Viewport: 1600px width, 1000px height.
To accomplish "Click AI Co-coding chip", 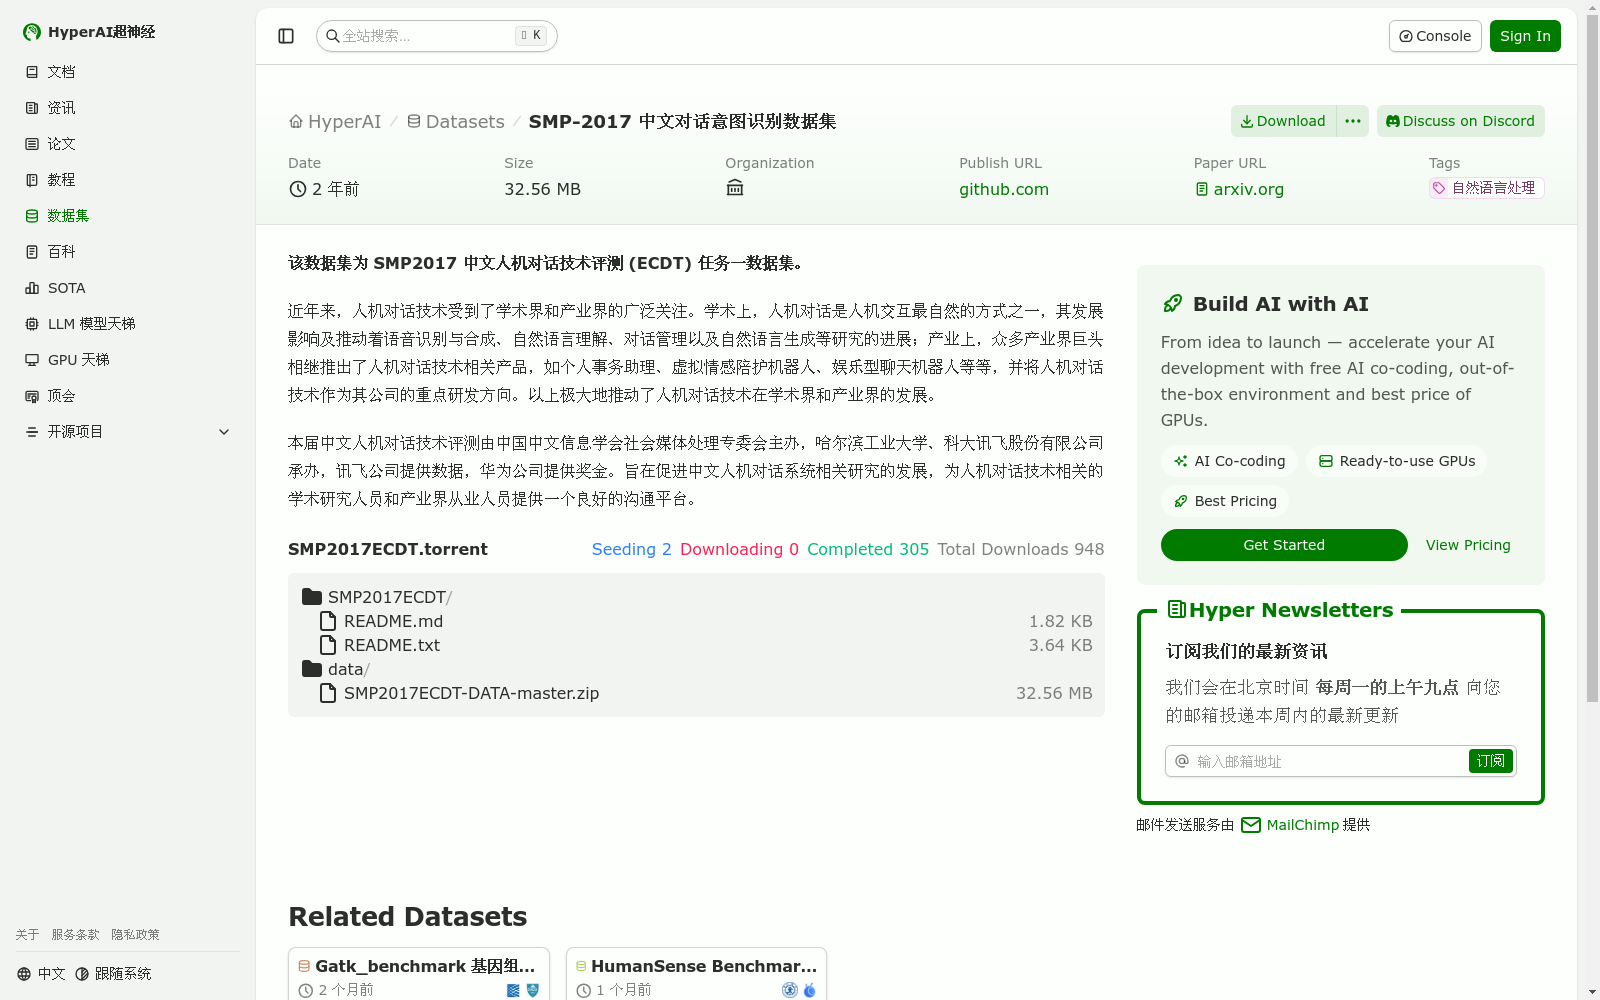I will 1229,461.
